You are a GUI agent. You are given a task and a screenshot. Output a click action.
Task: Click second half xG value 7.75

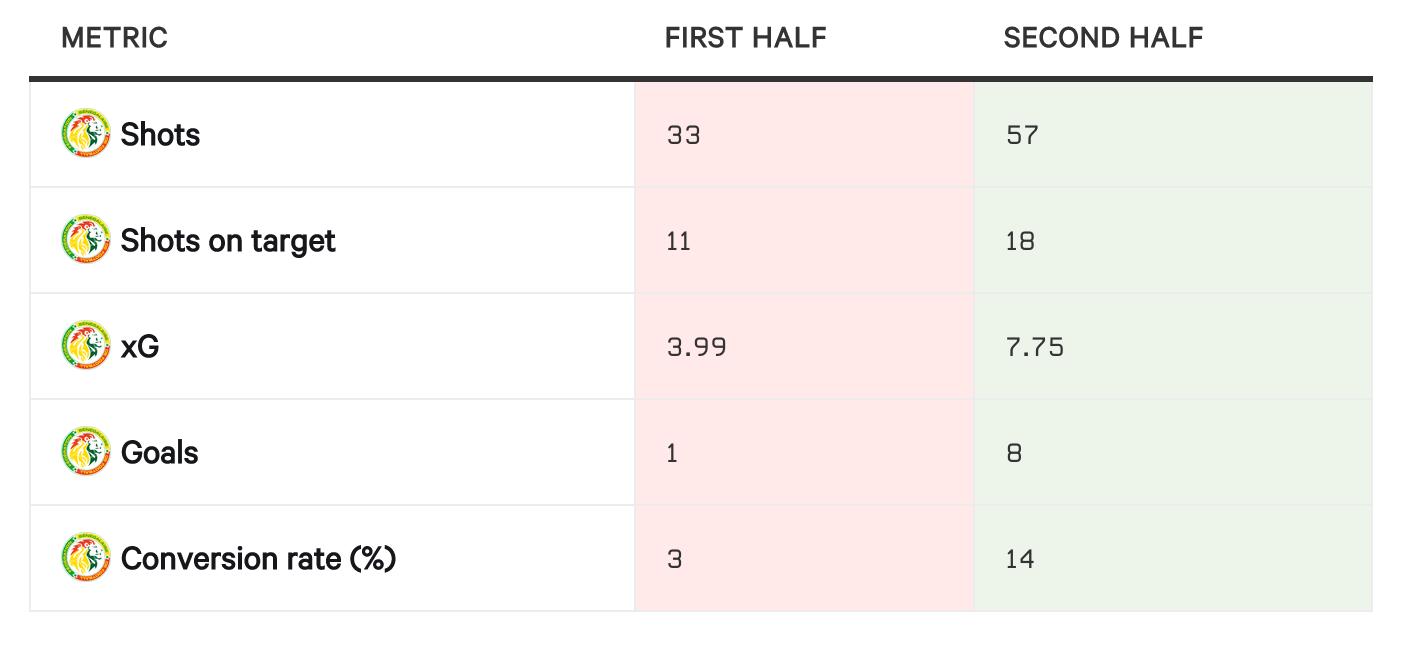pos(1035,347)
